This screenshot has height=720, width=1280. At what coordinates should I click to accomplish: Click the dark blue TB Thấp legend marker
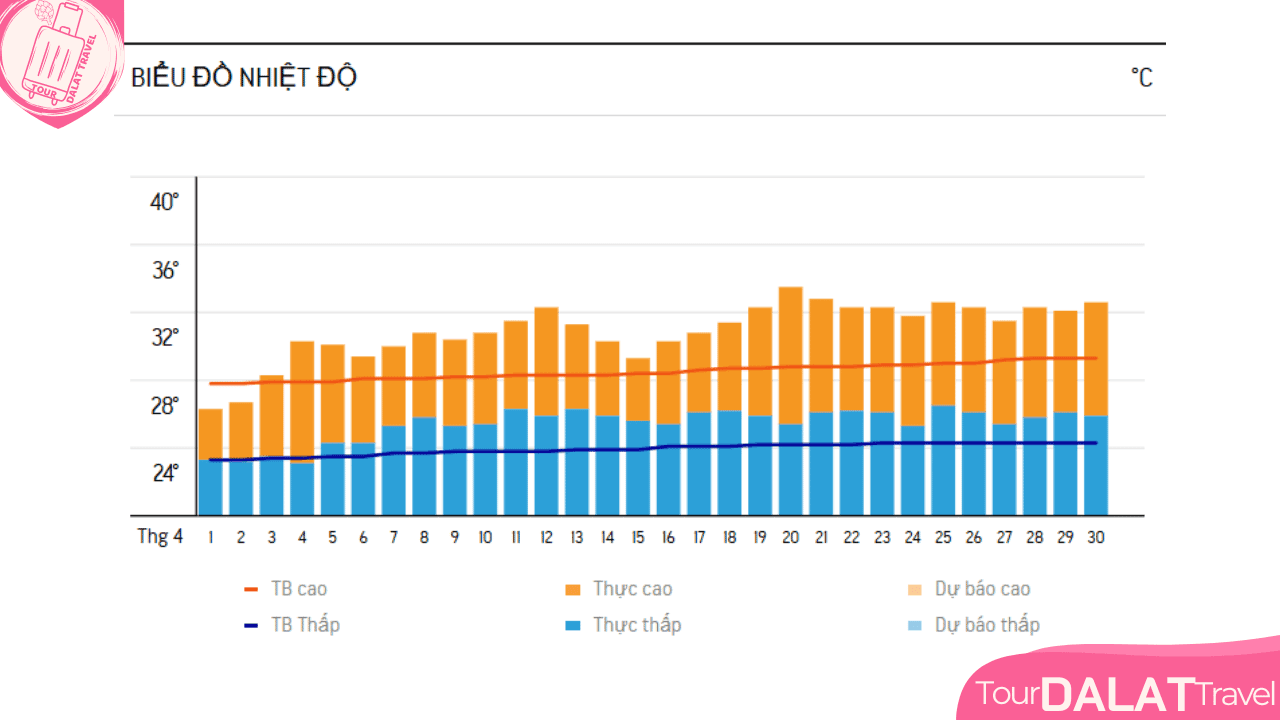pos(251,626)
